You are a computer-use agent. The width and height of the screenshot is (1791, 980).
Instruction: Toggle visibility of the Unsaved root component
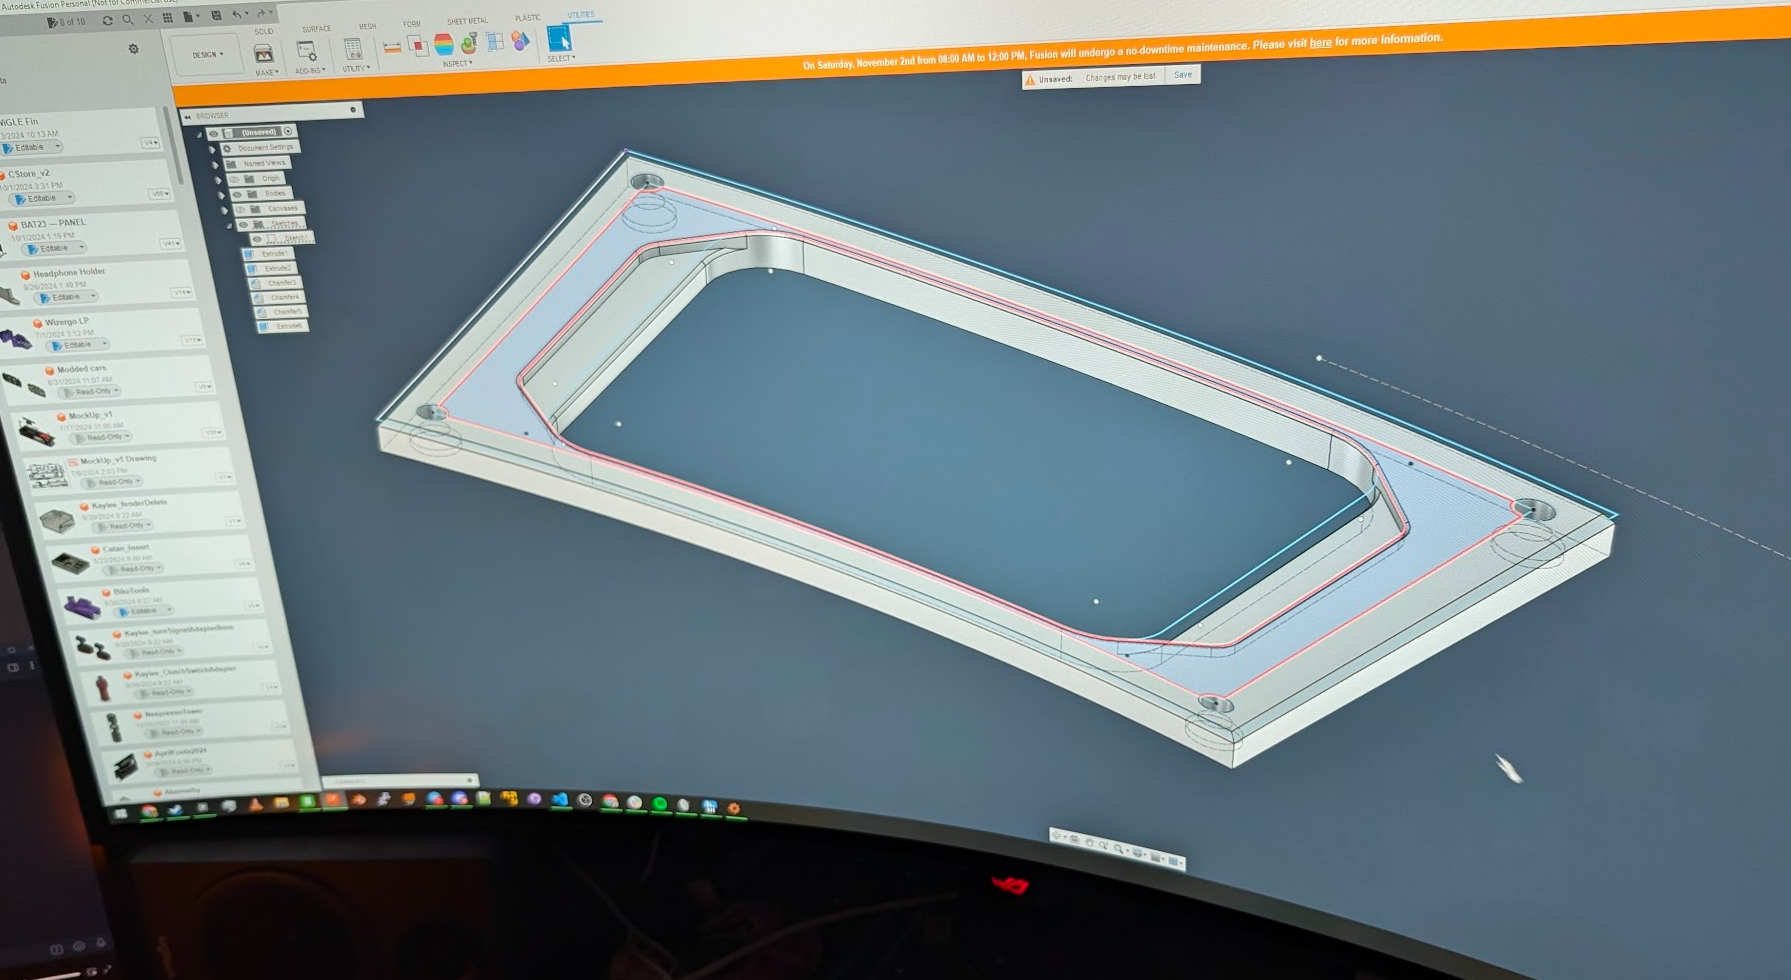click(213, 133)
